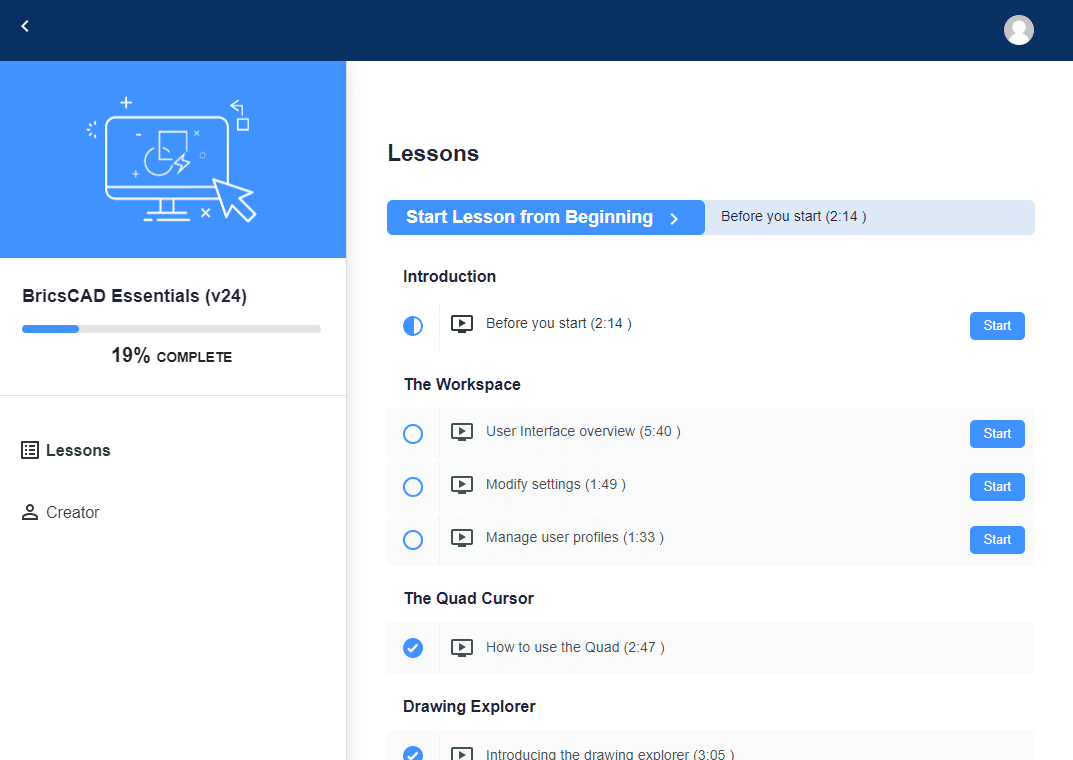
Task: Open the Before you start (2:14) lesson title
Action: tap(558, 323)
